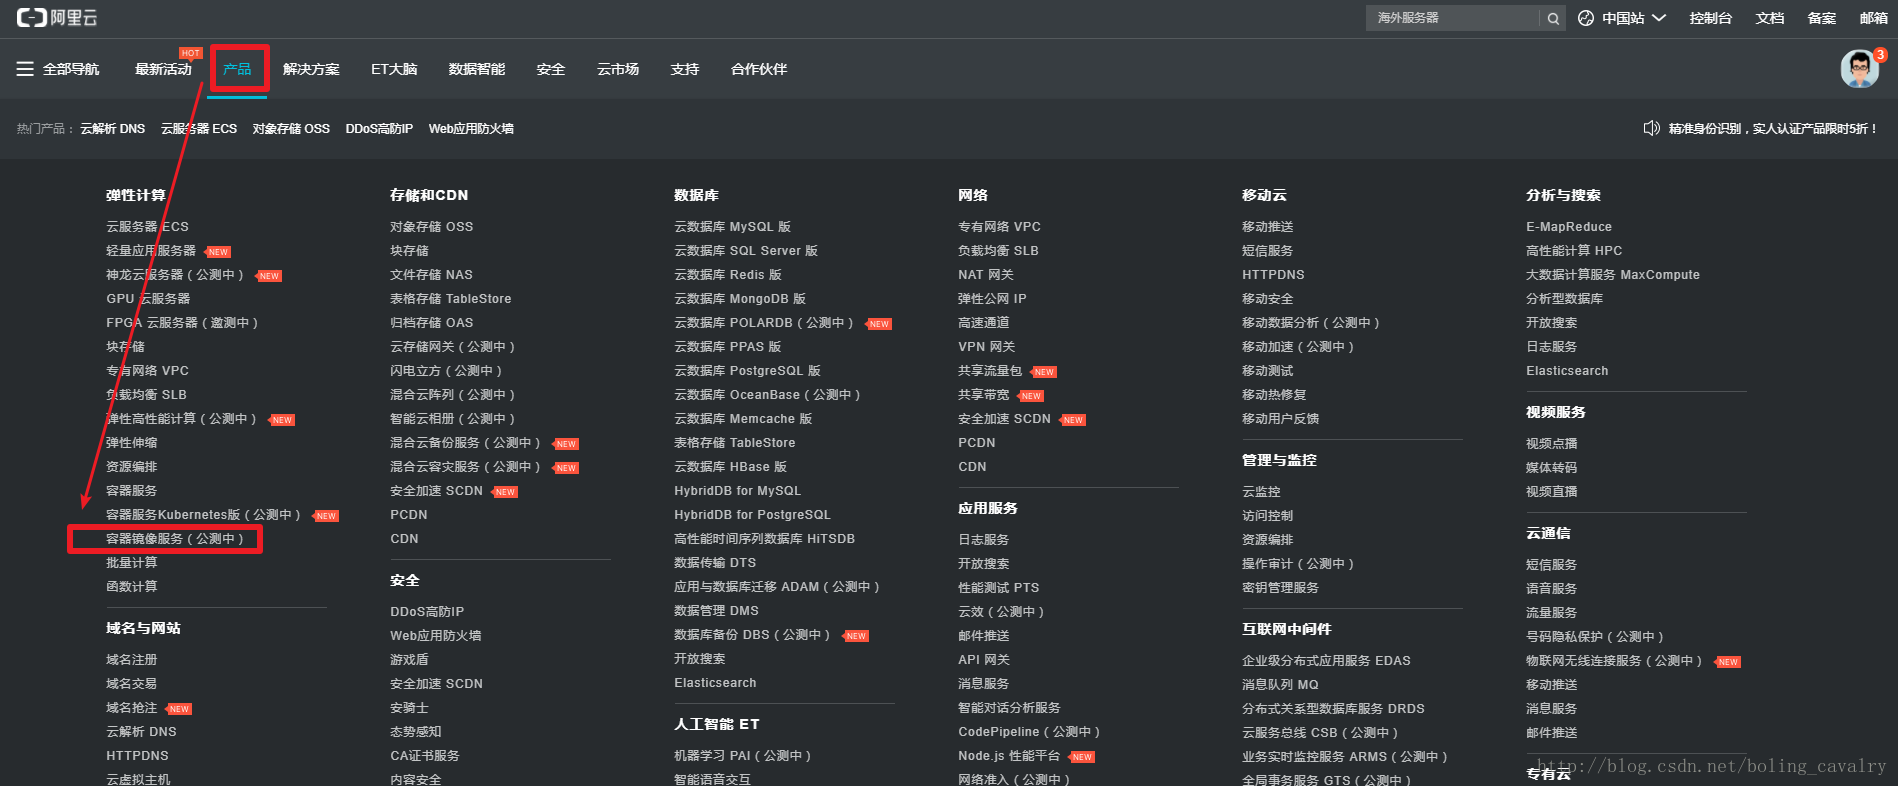Open 域名注册 link
This screenshot has width=1898, height=786.
132,660
